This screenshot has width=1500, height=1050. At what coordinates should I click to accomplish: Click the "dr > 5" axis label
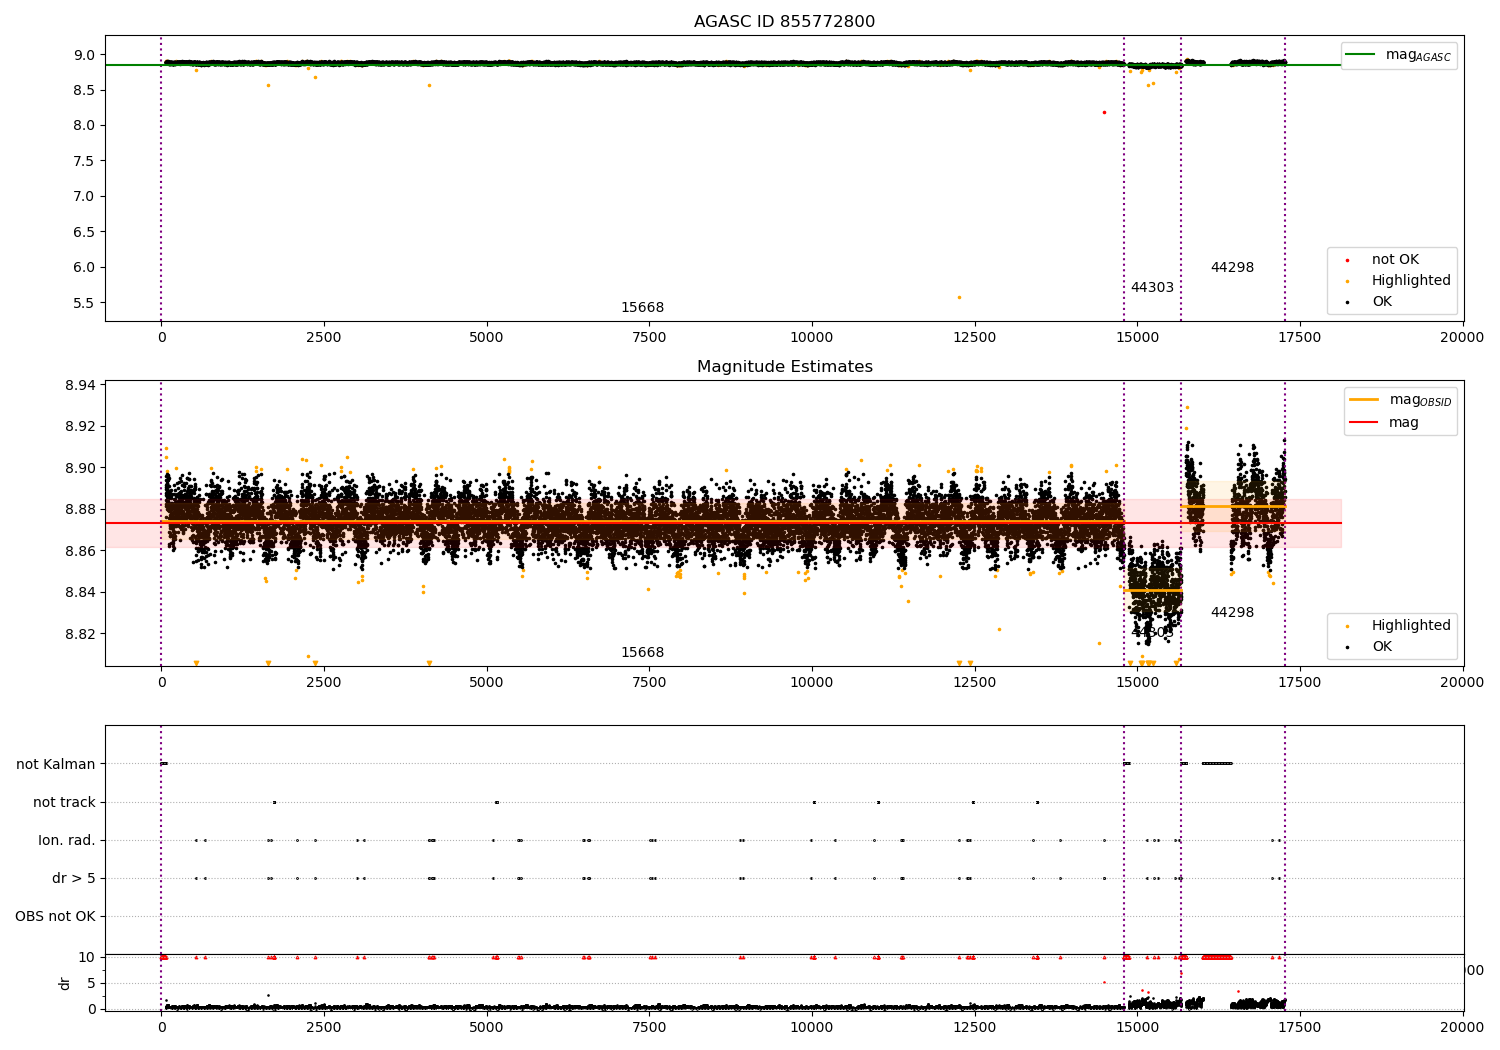tap(74, 879)
